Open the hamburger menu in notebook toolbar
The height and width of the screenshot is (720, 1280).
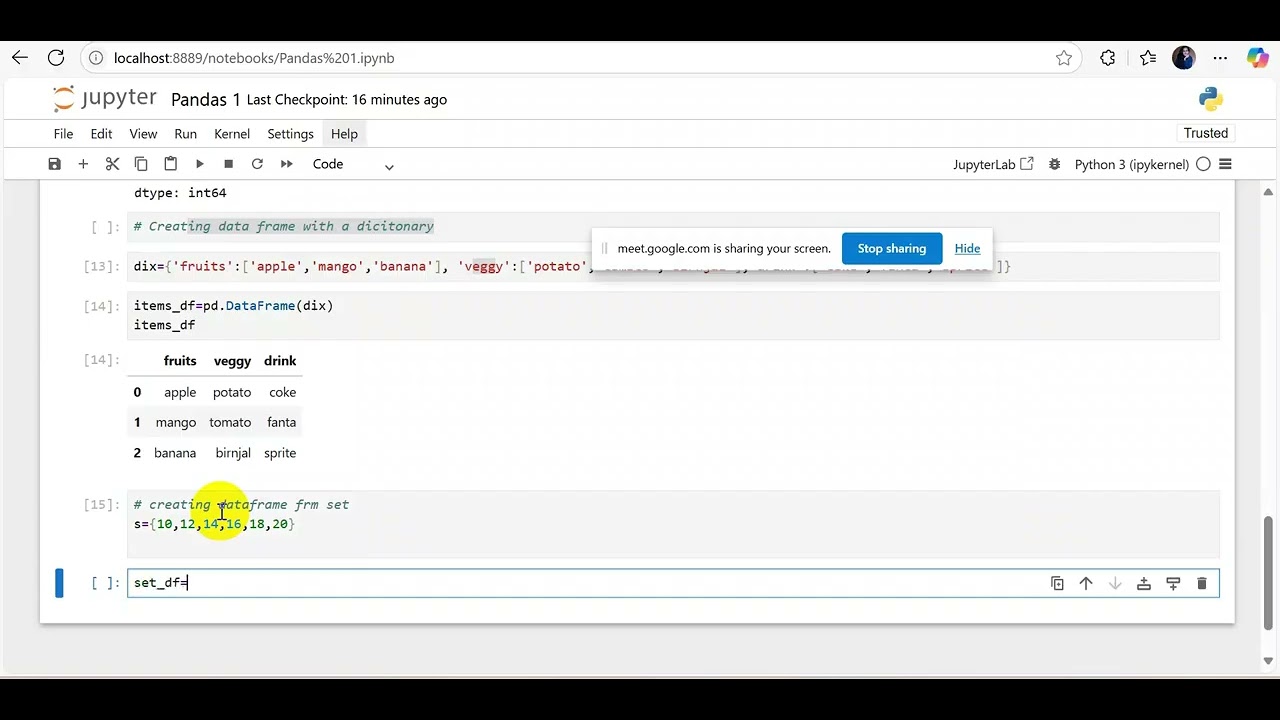pos(1225,164)
